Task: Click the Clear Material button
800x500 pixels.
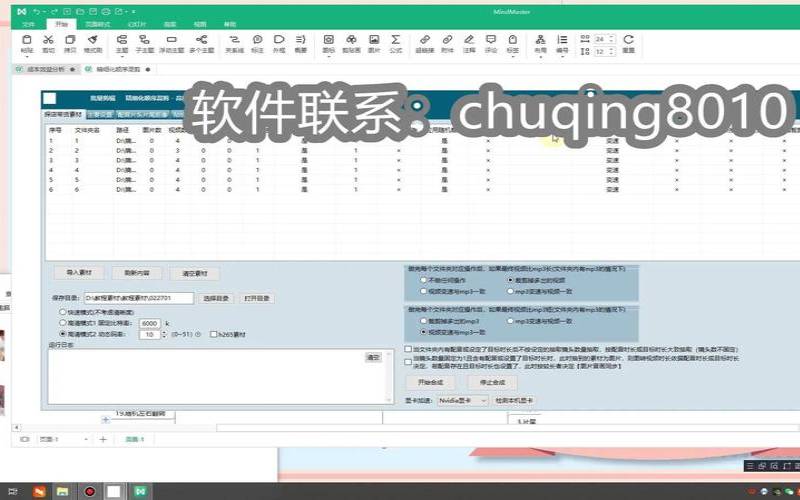Action: (195, 273)
